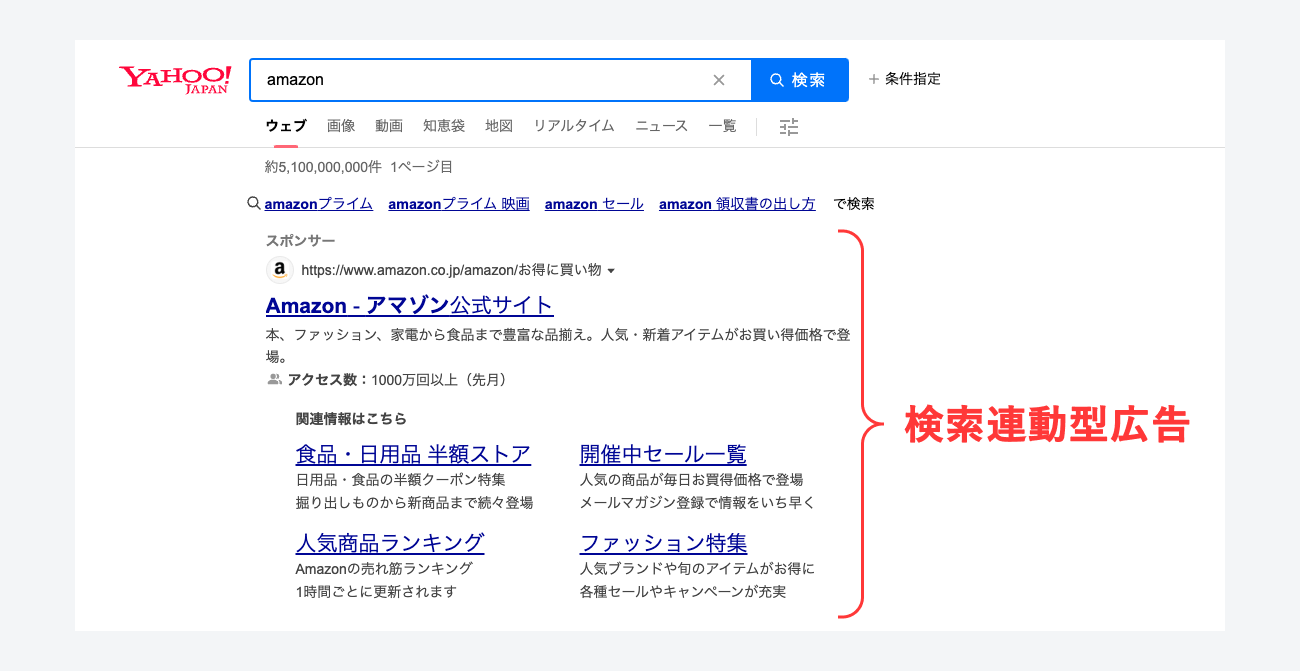Viewport: 1300px width, 671px height.
Task: Select the ウェブ tab
Action: 286,126
